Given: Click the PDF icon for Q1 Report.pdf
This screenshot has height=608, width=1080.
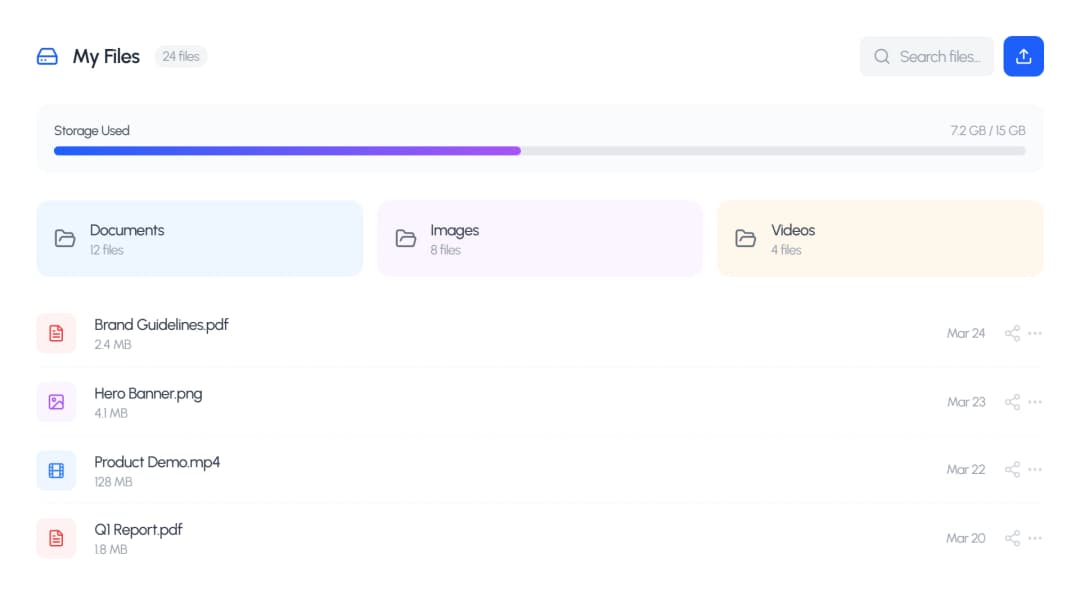Looking at the screenshot, I should (x=56, y=538).
